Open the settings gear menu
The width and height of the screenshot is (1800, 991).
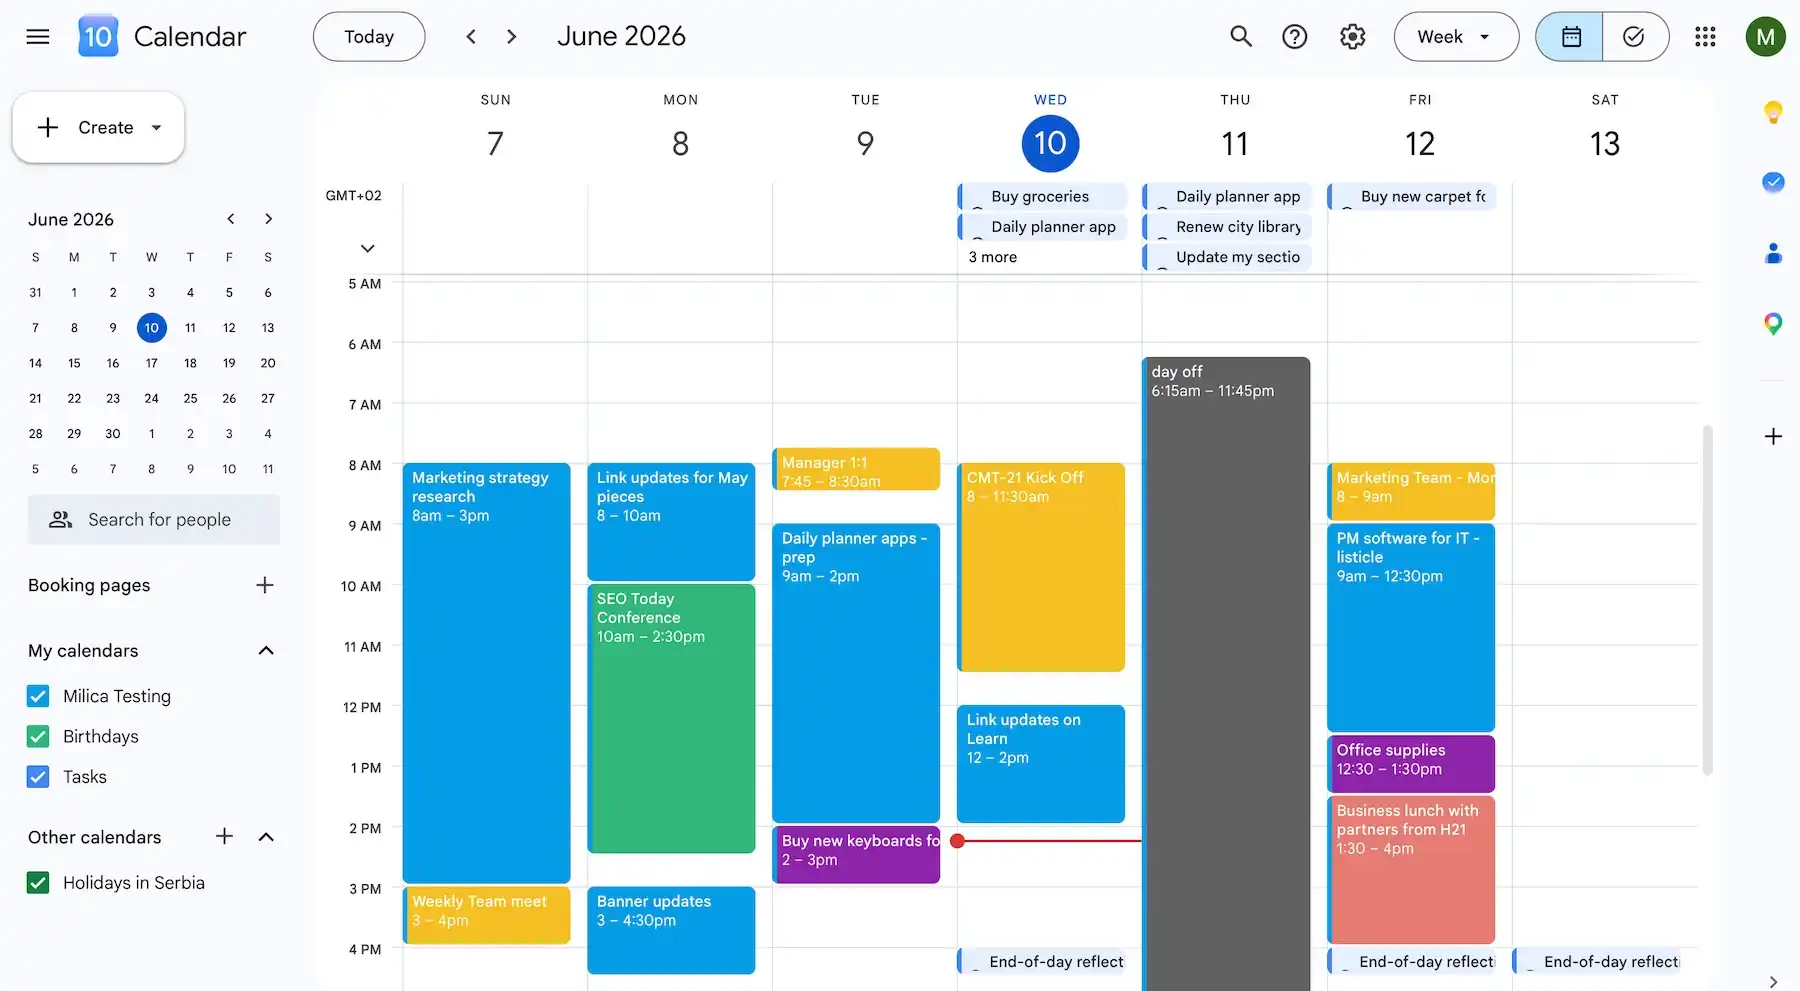(1353, 37)
